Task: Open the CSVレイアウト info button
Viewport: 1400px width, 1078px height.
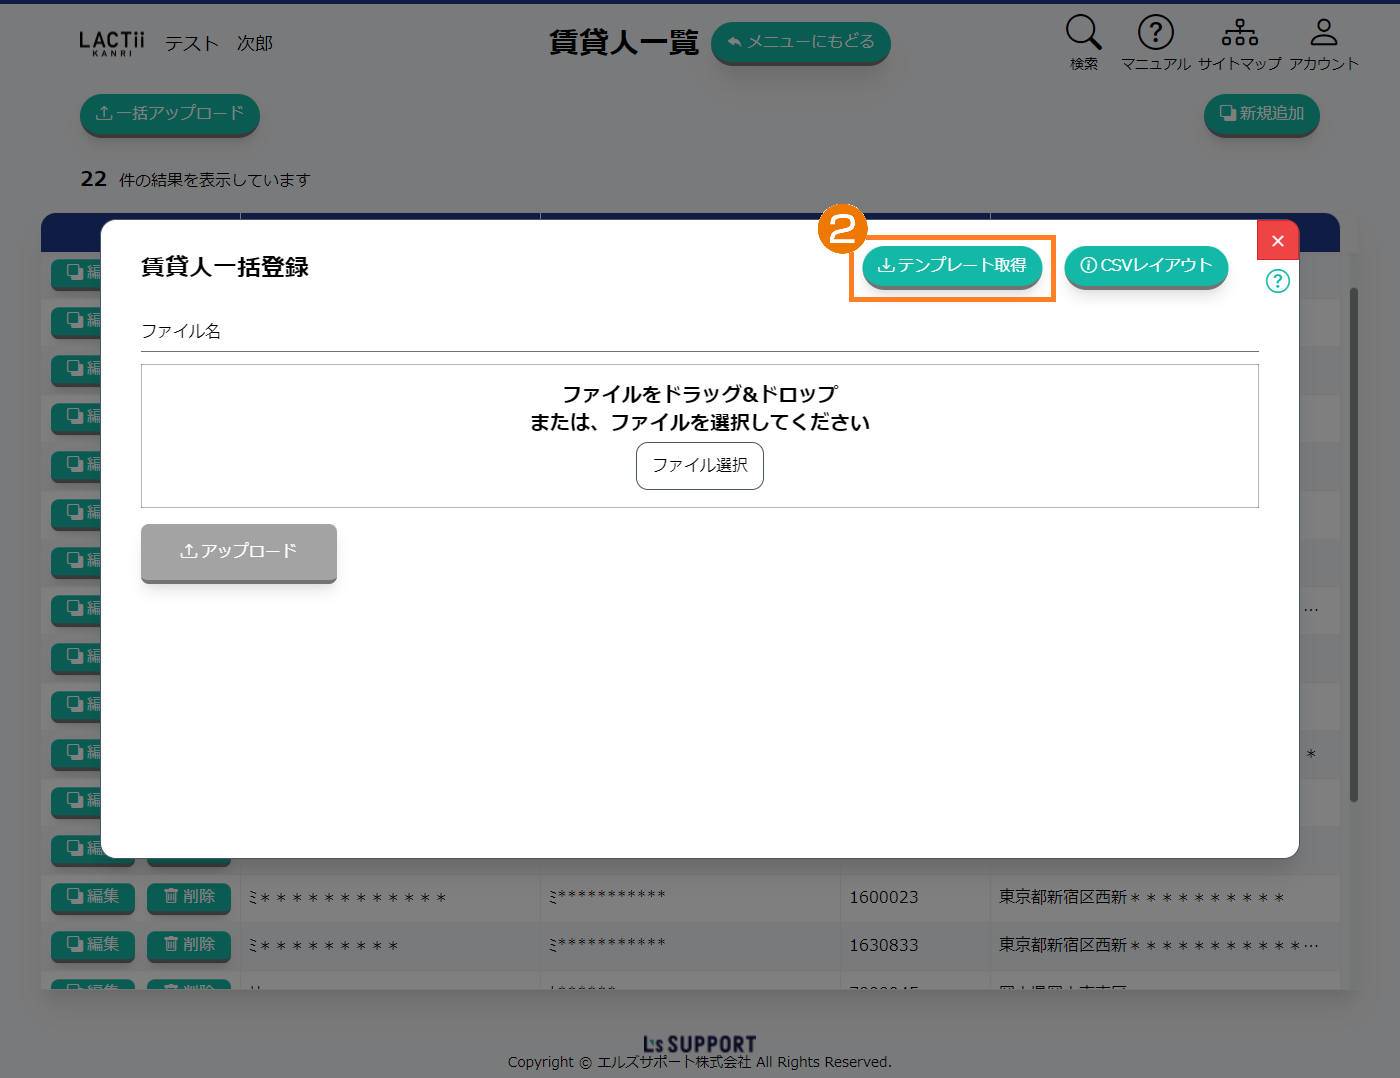Action: (1146, 266)
